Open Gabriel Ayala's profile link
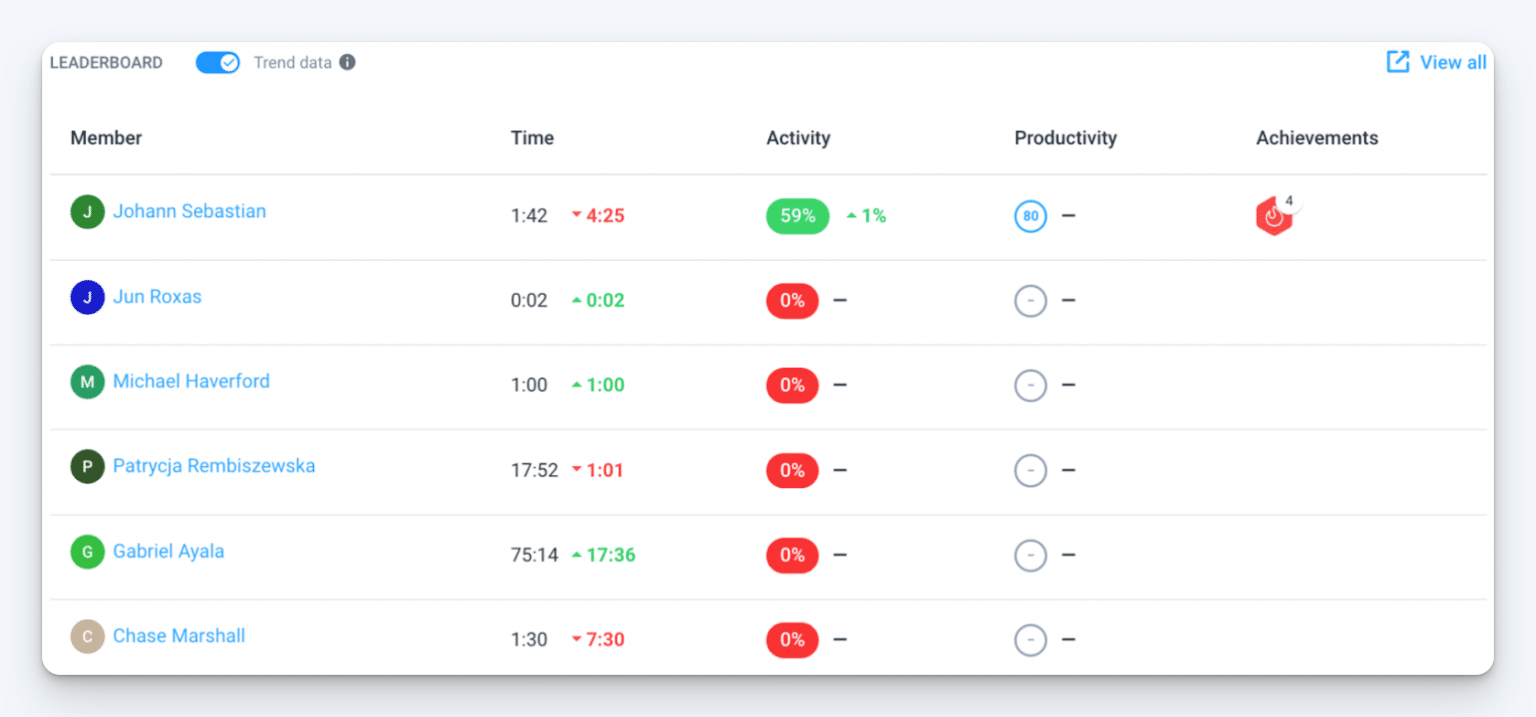 (168, 551)
